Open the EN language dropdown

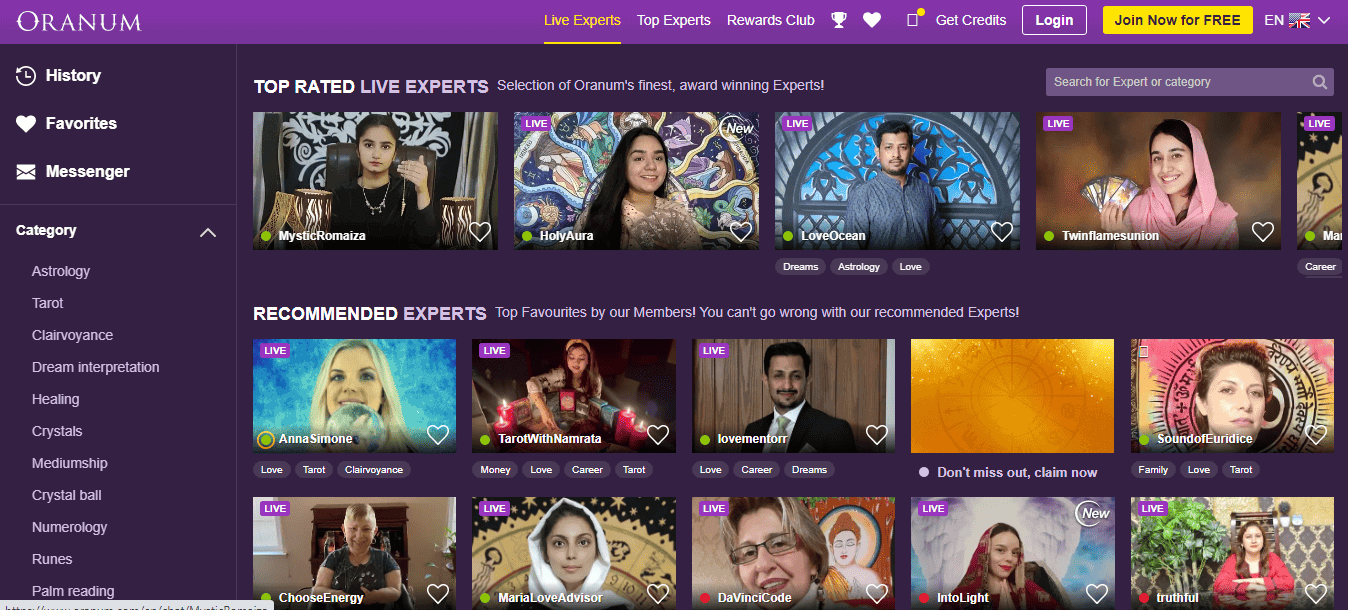pos(1297,20)
